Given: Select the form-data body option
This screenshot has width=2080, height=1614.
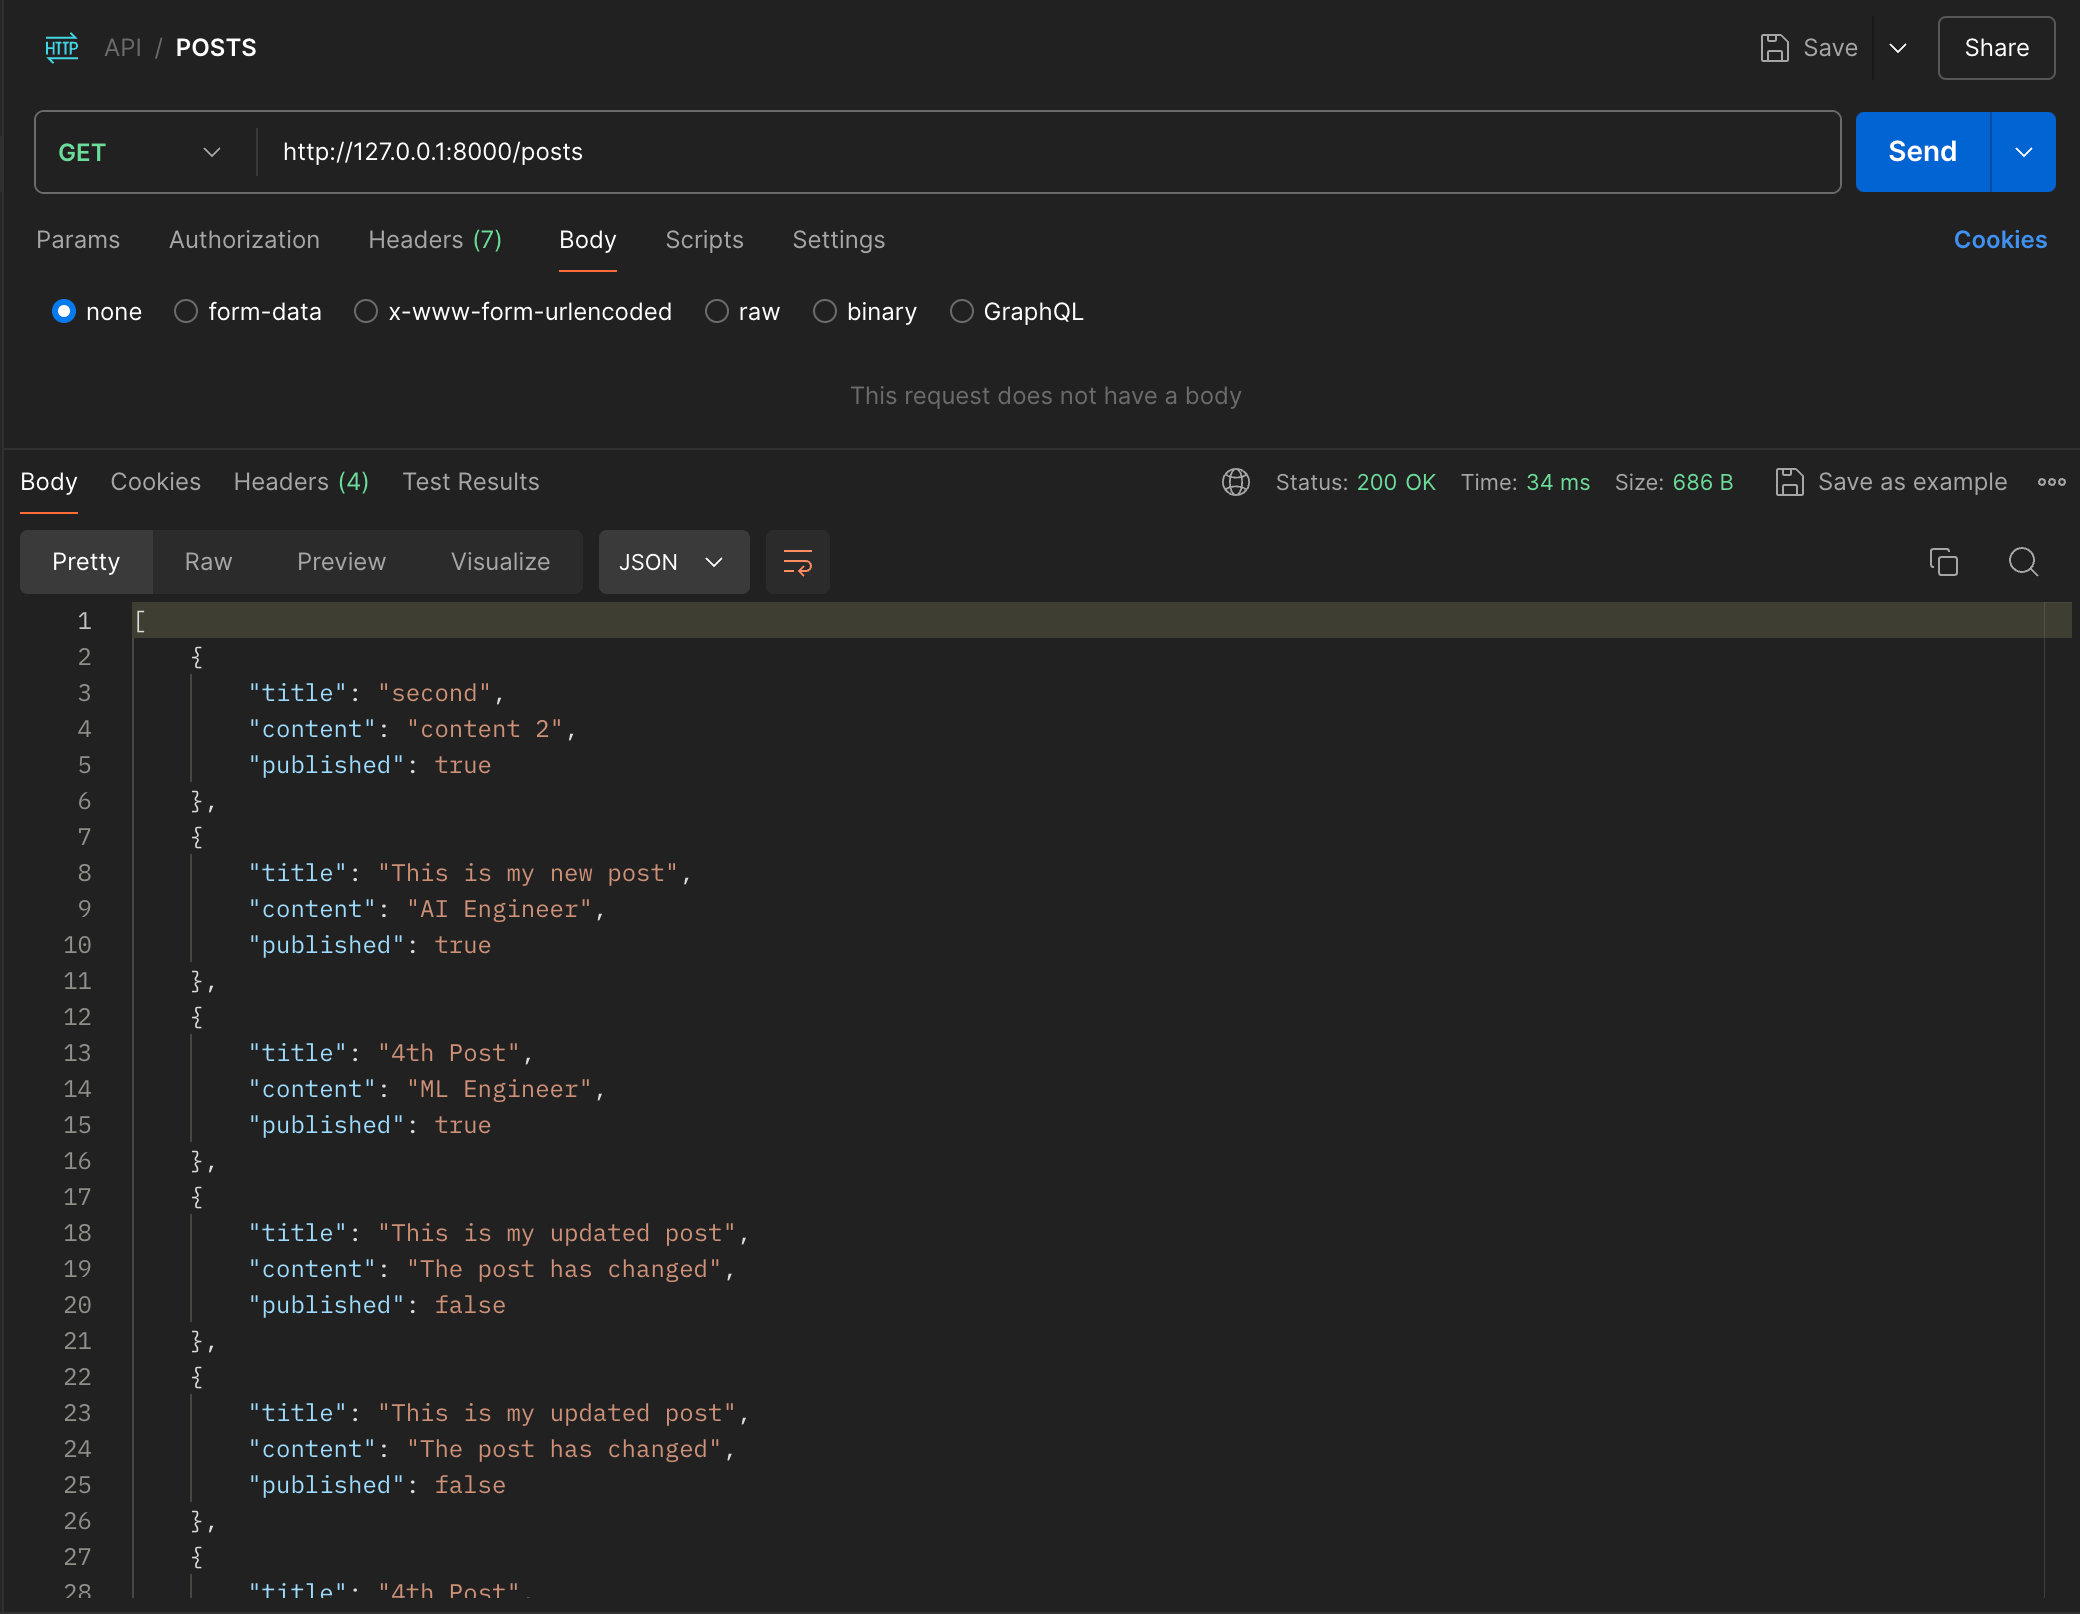Looking at the screenshot, I should click(186, 312).
